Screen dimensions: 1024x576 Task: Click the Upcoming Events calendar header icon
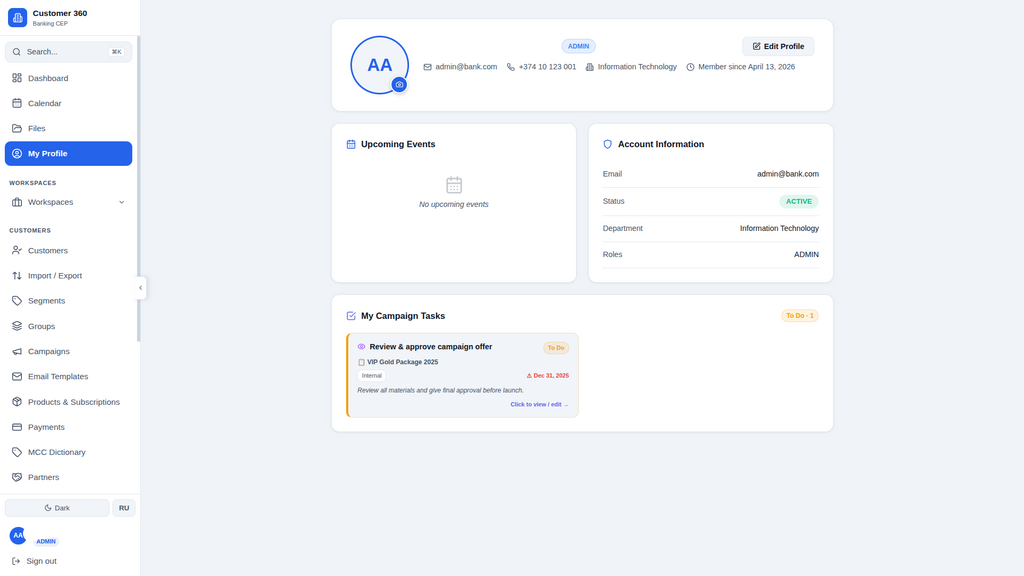coord(351,144)
